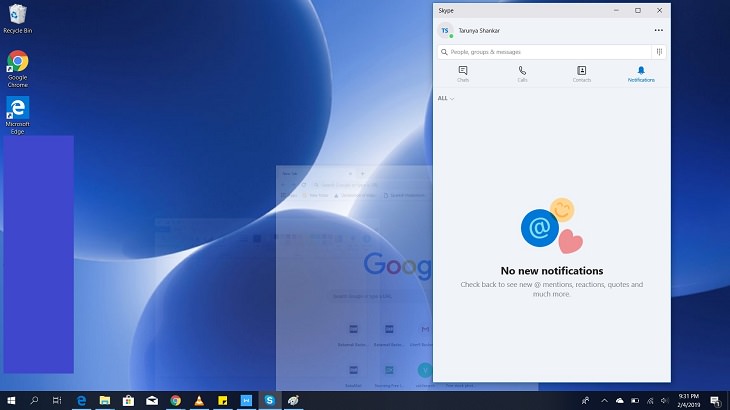Open VLC media player from the taskbar
The height and width of the screenshot is (410, 730).
pyautogui.click(x=199, y=400)
